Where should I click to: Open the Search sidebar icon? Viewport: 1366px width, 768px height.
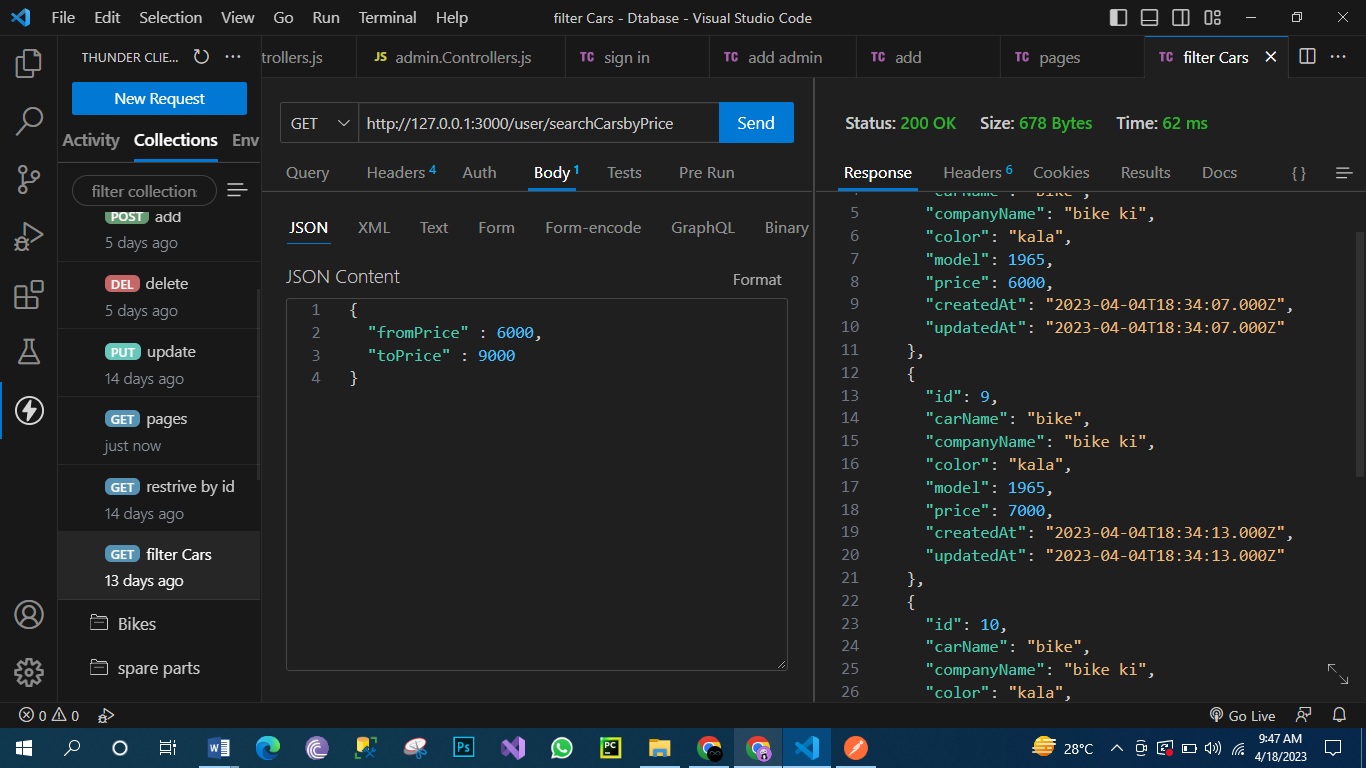pos(28,122)
